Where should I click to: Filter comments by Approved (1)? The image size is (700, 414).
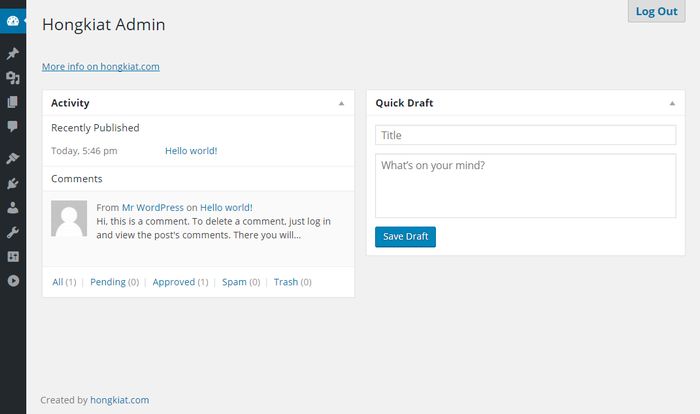pyautogui.click(x=180, y=282)
